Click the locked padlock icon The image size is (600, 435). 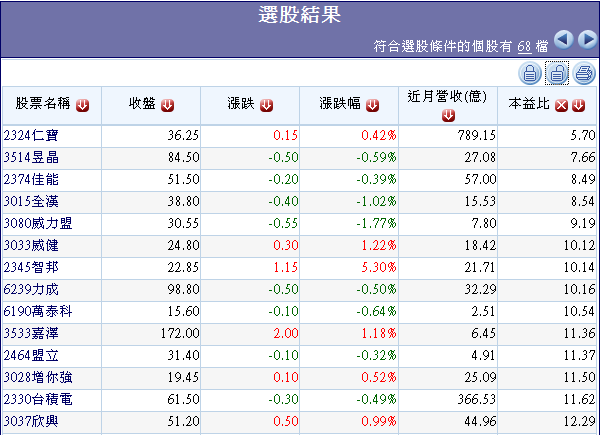tap(530, 73)
